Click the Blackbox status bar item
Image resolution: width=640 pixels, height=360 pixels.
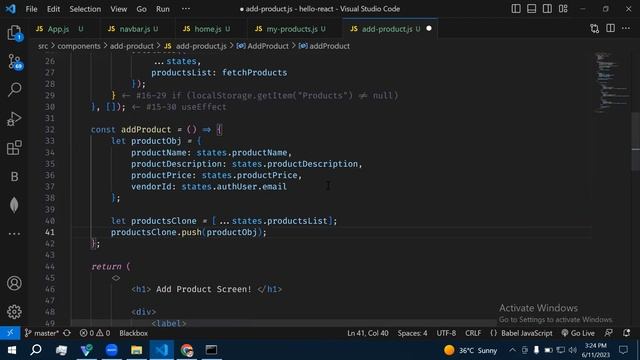tap(133, 333)
